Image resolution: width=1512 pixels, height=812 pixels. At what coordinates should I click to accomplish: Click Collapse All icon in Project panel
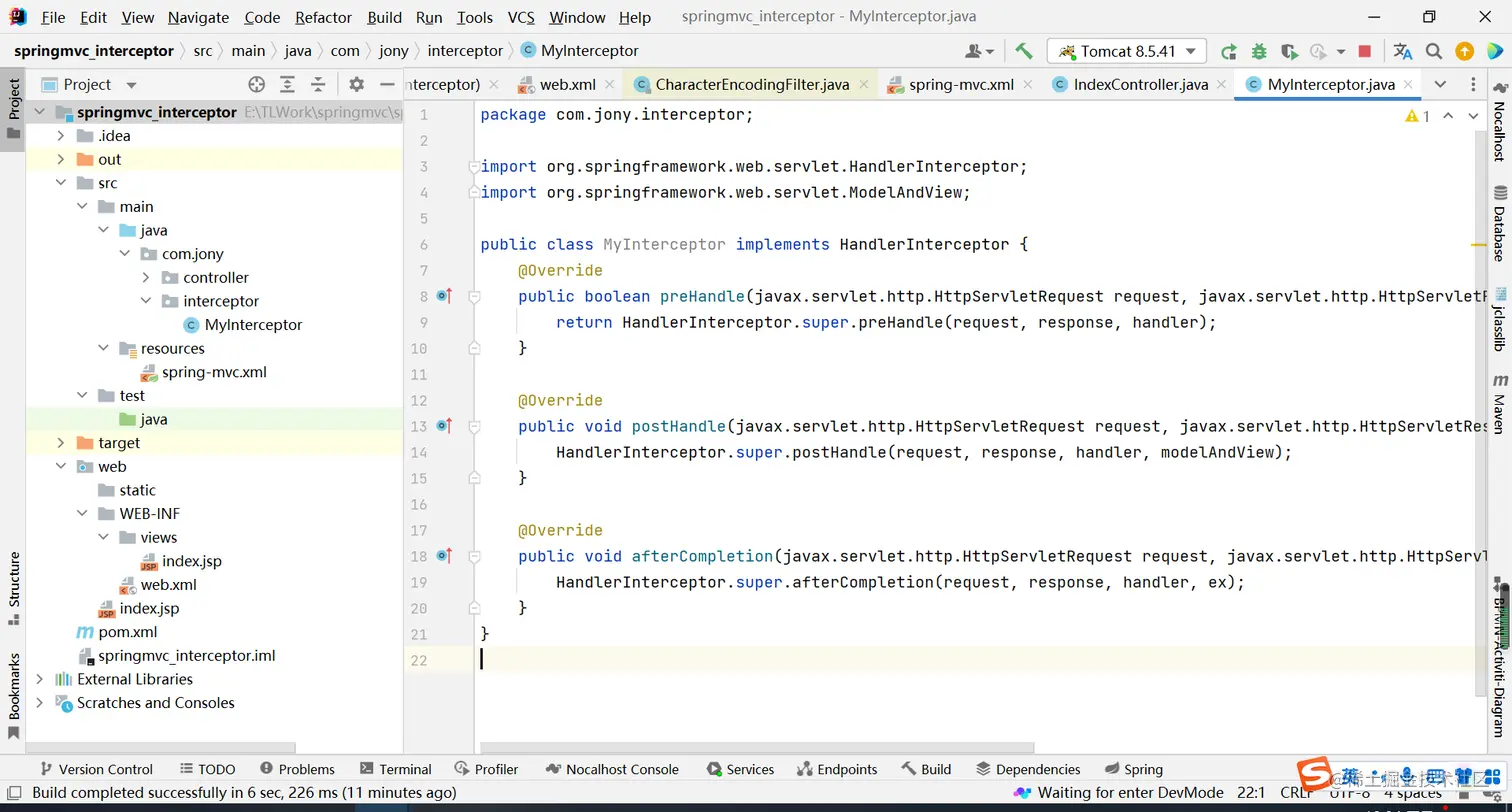tap(318, 84)
